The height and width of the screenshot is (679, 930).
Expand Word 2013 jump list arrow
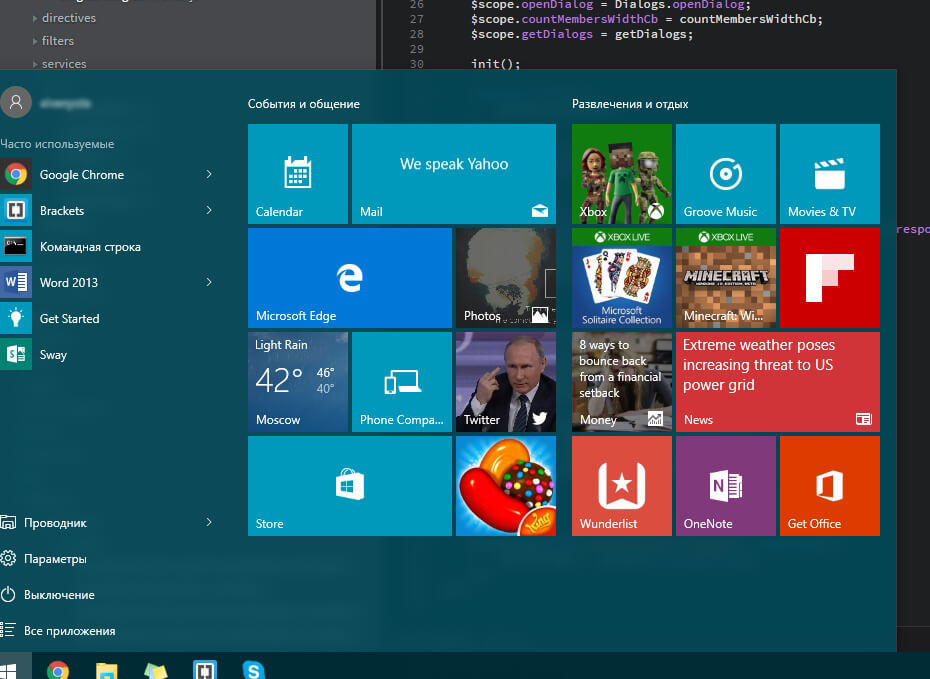pos(209,283)
